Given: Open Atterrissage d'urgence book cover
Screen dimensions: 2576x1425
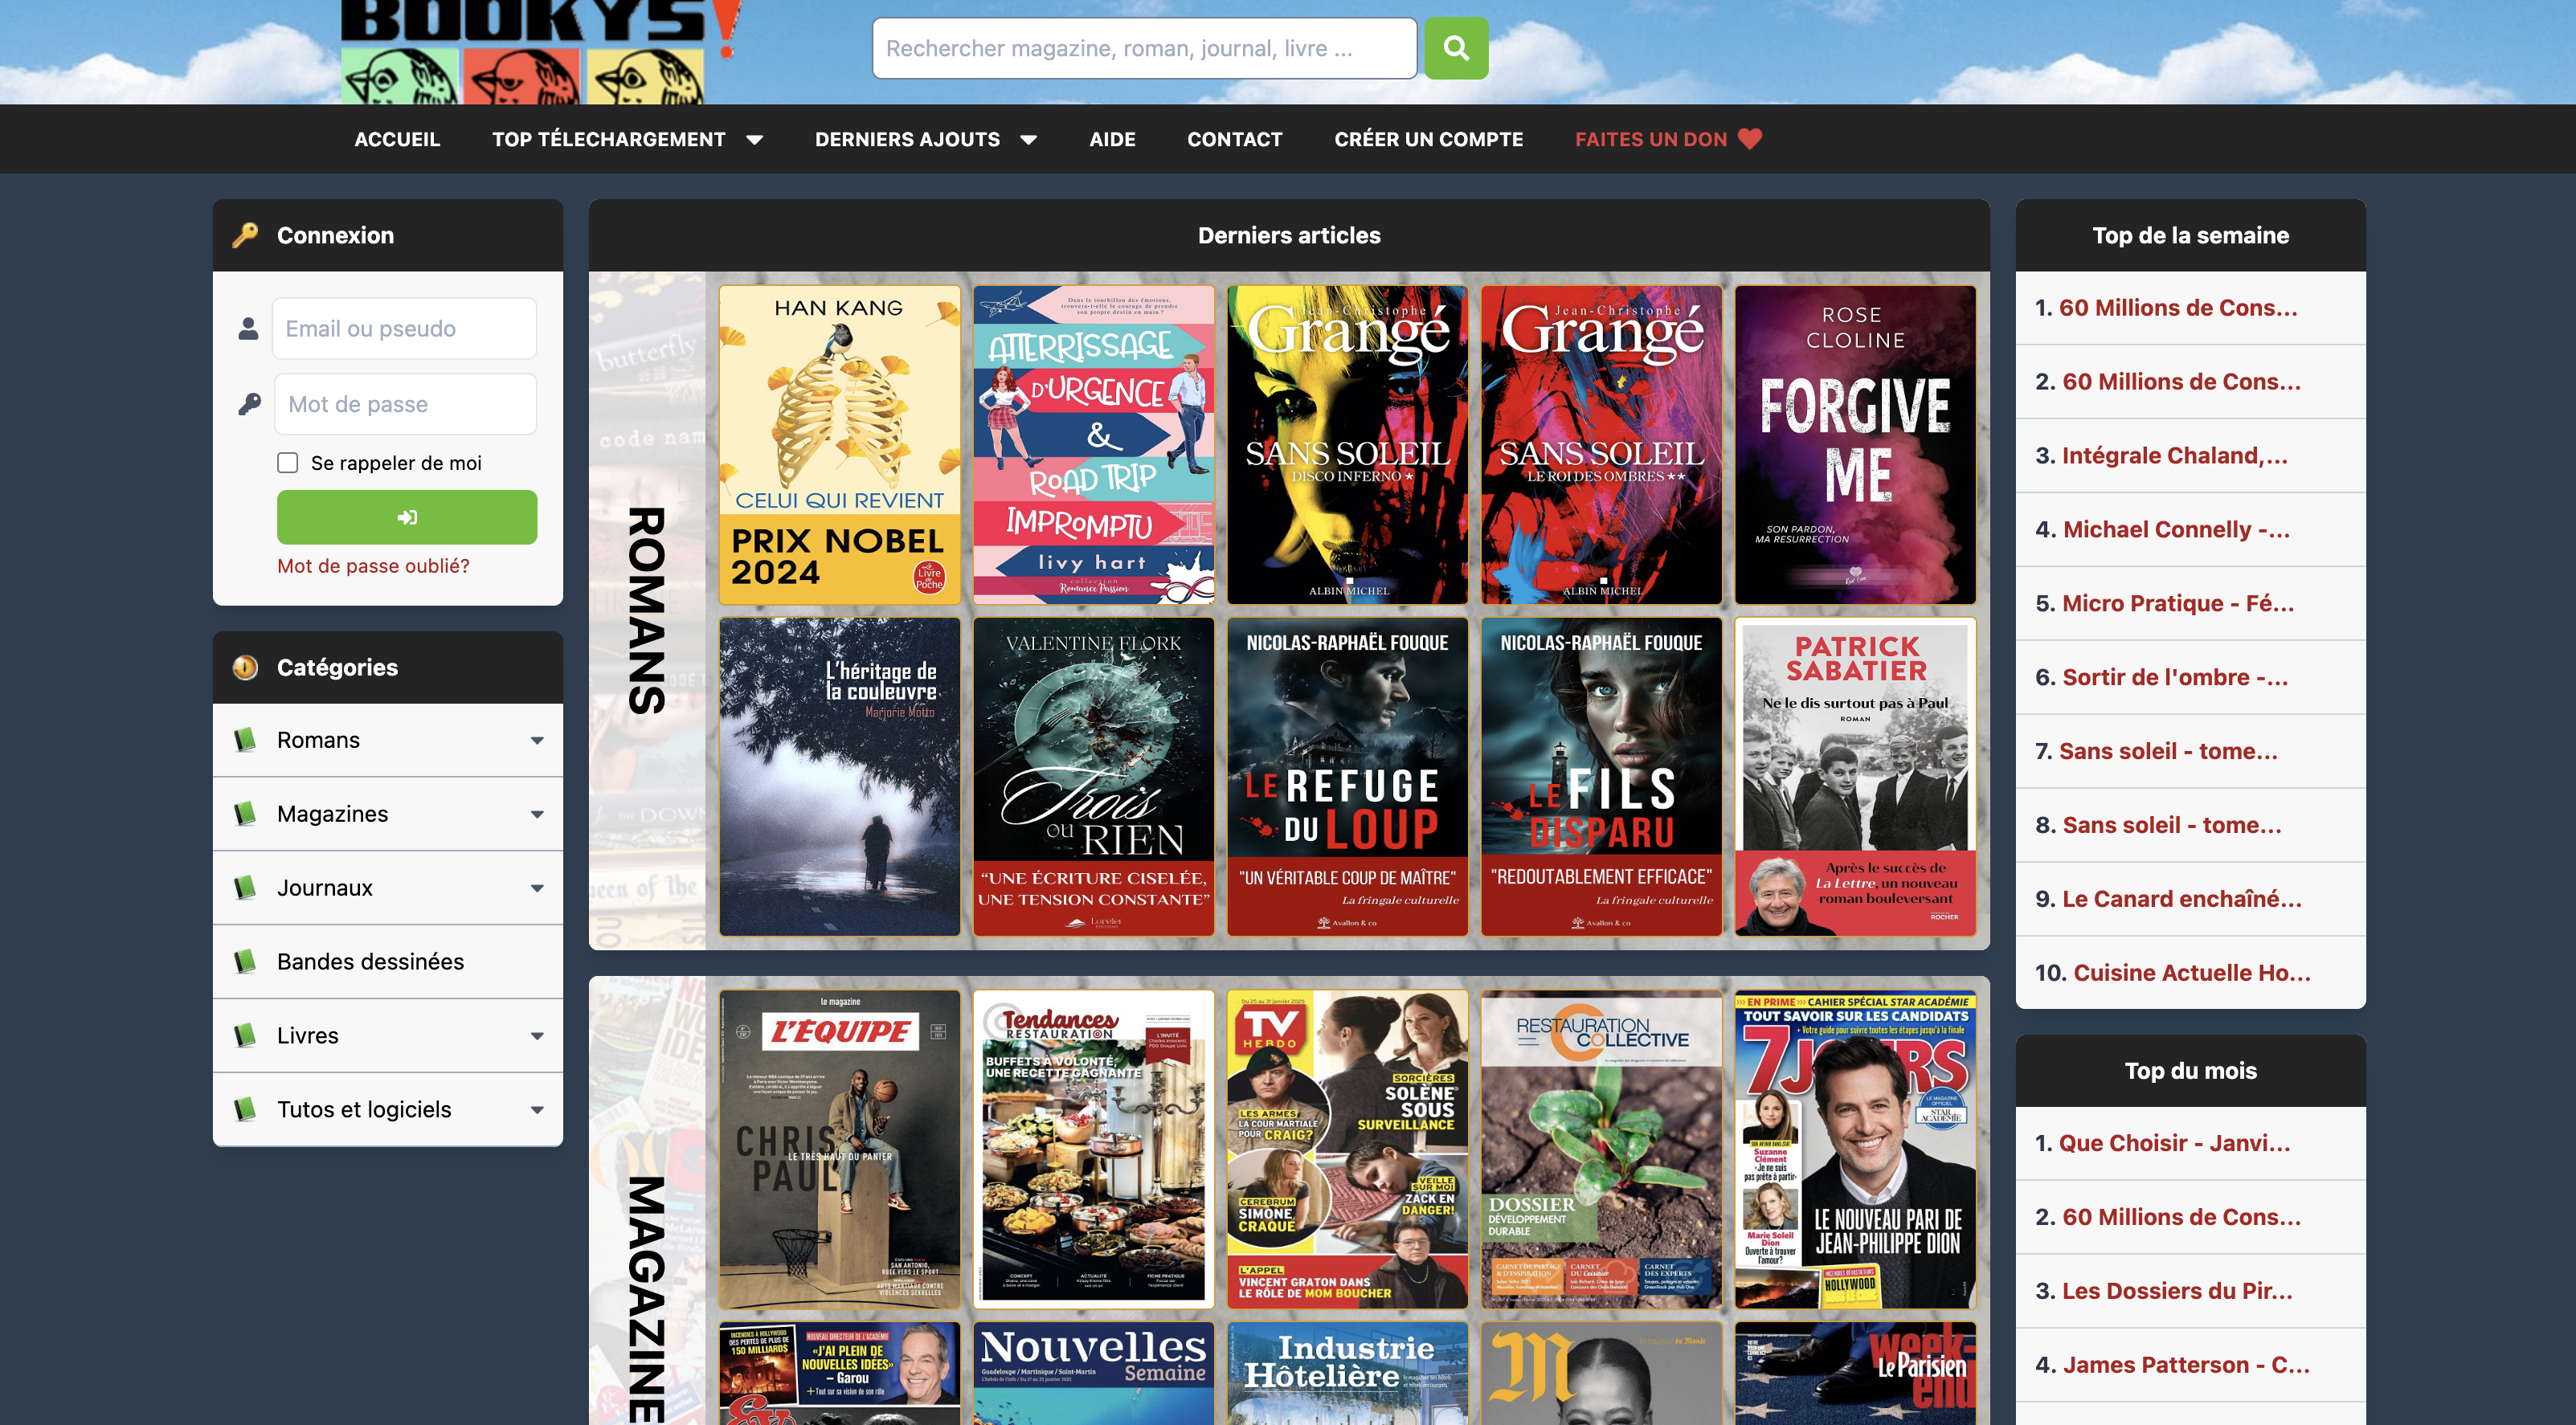Looking at the screenshot, I should [x=1093, y=445].
